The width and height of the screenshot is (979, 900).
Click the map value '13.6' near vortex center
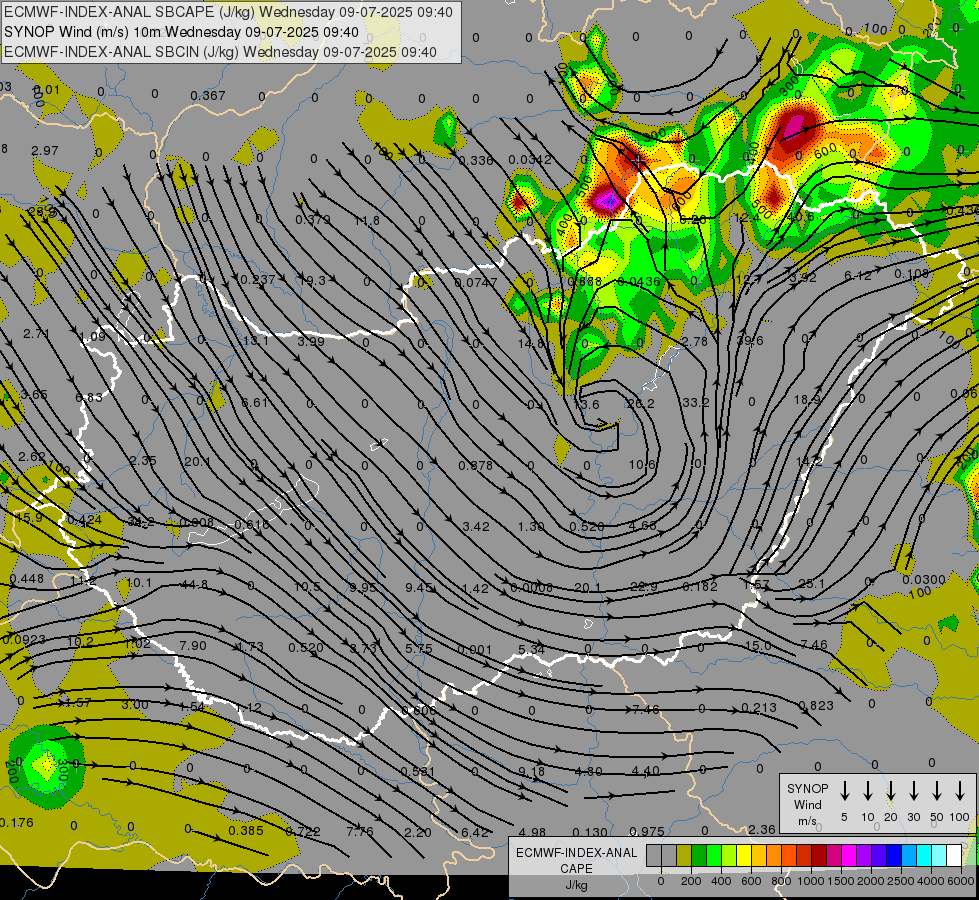point(586,404)
